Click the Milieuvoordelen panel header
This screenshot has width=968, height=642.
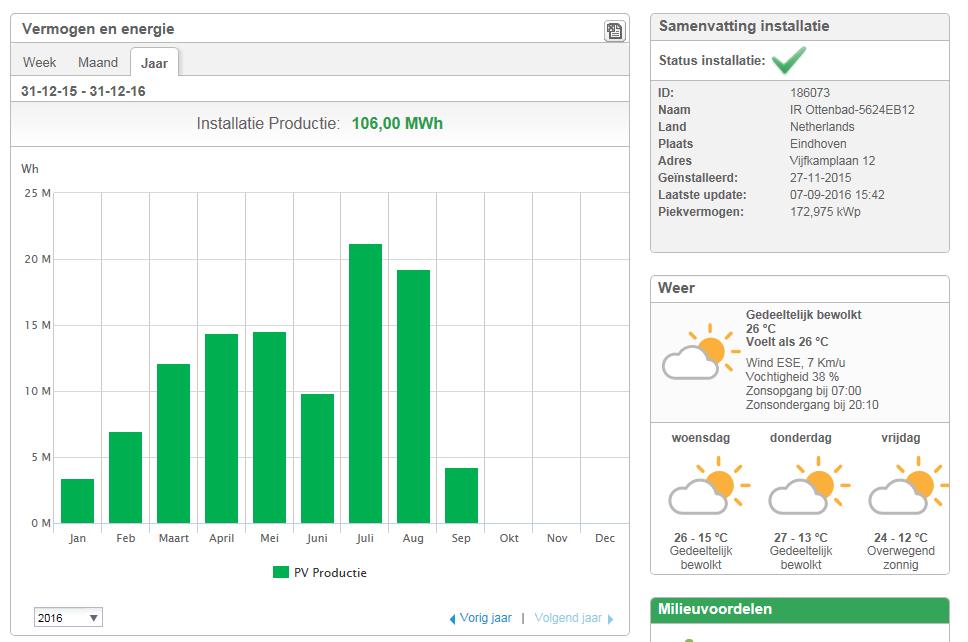coord(799,609)
